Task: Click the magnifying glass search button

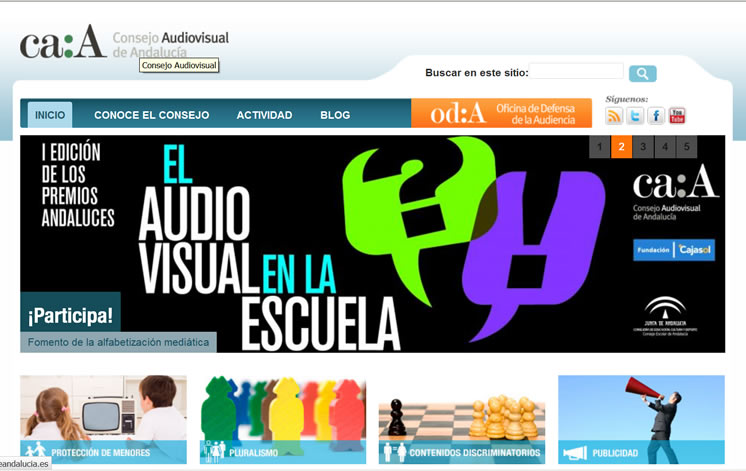Action: click(642, 73)
